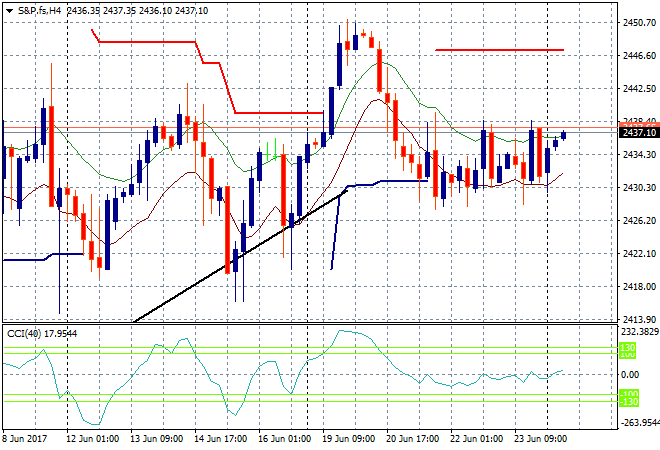Click the 2446.60 price axis label
This screenshot has width=660, height=450.
[x=639, y=56]
